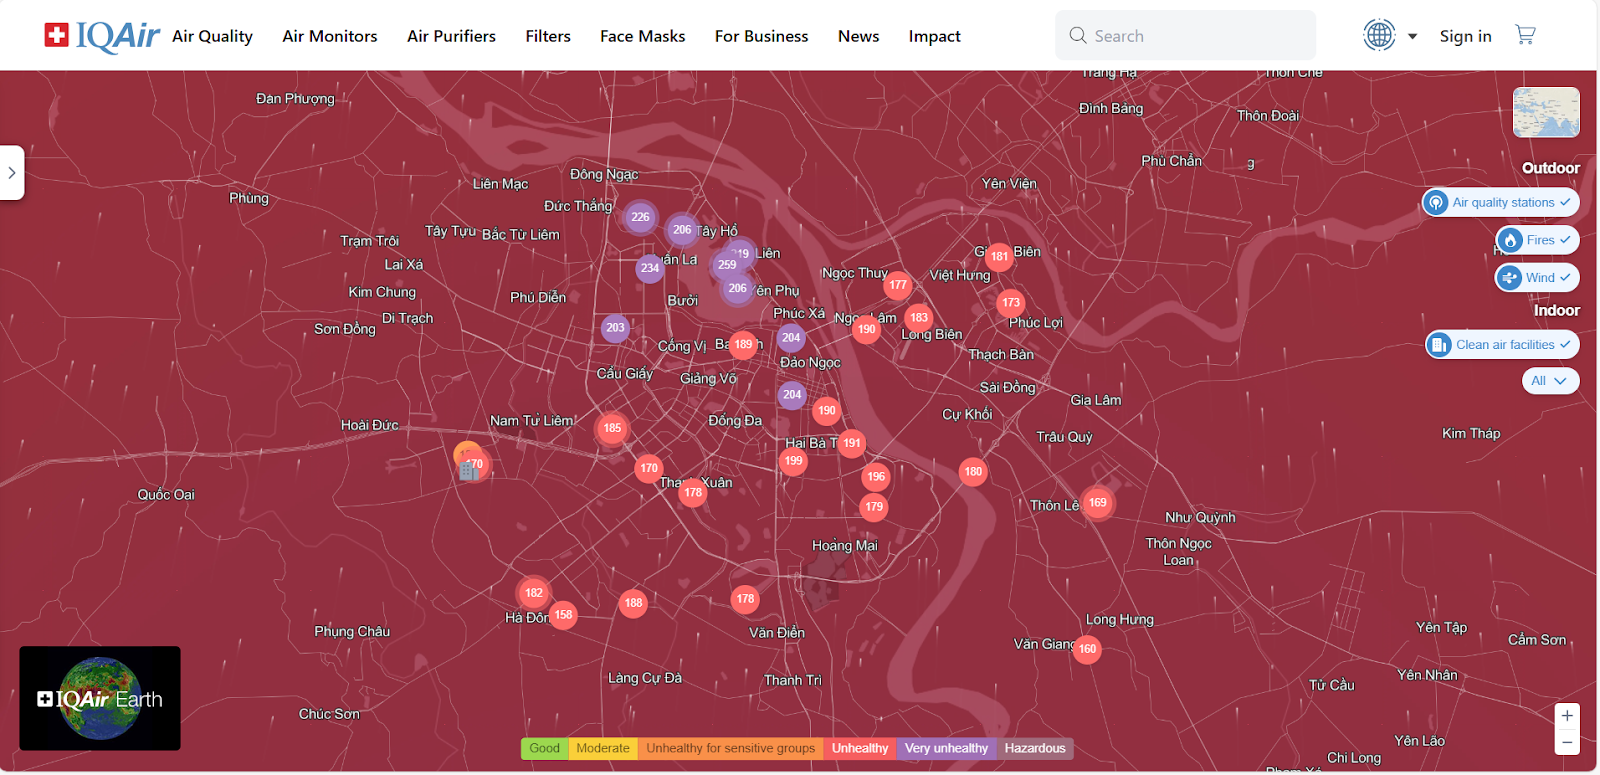Select the station marker showing 259
The image size is (1600, 775).
(x=727, y=265)
